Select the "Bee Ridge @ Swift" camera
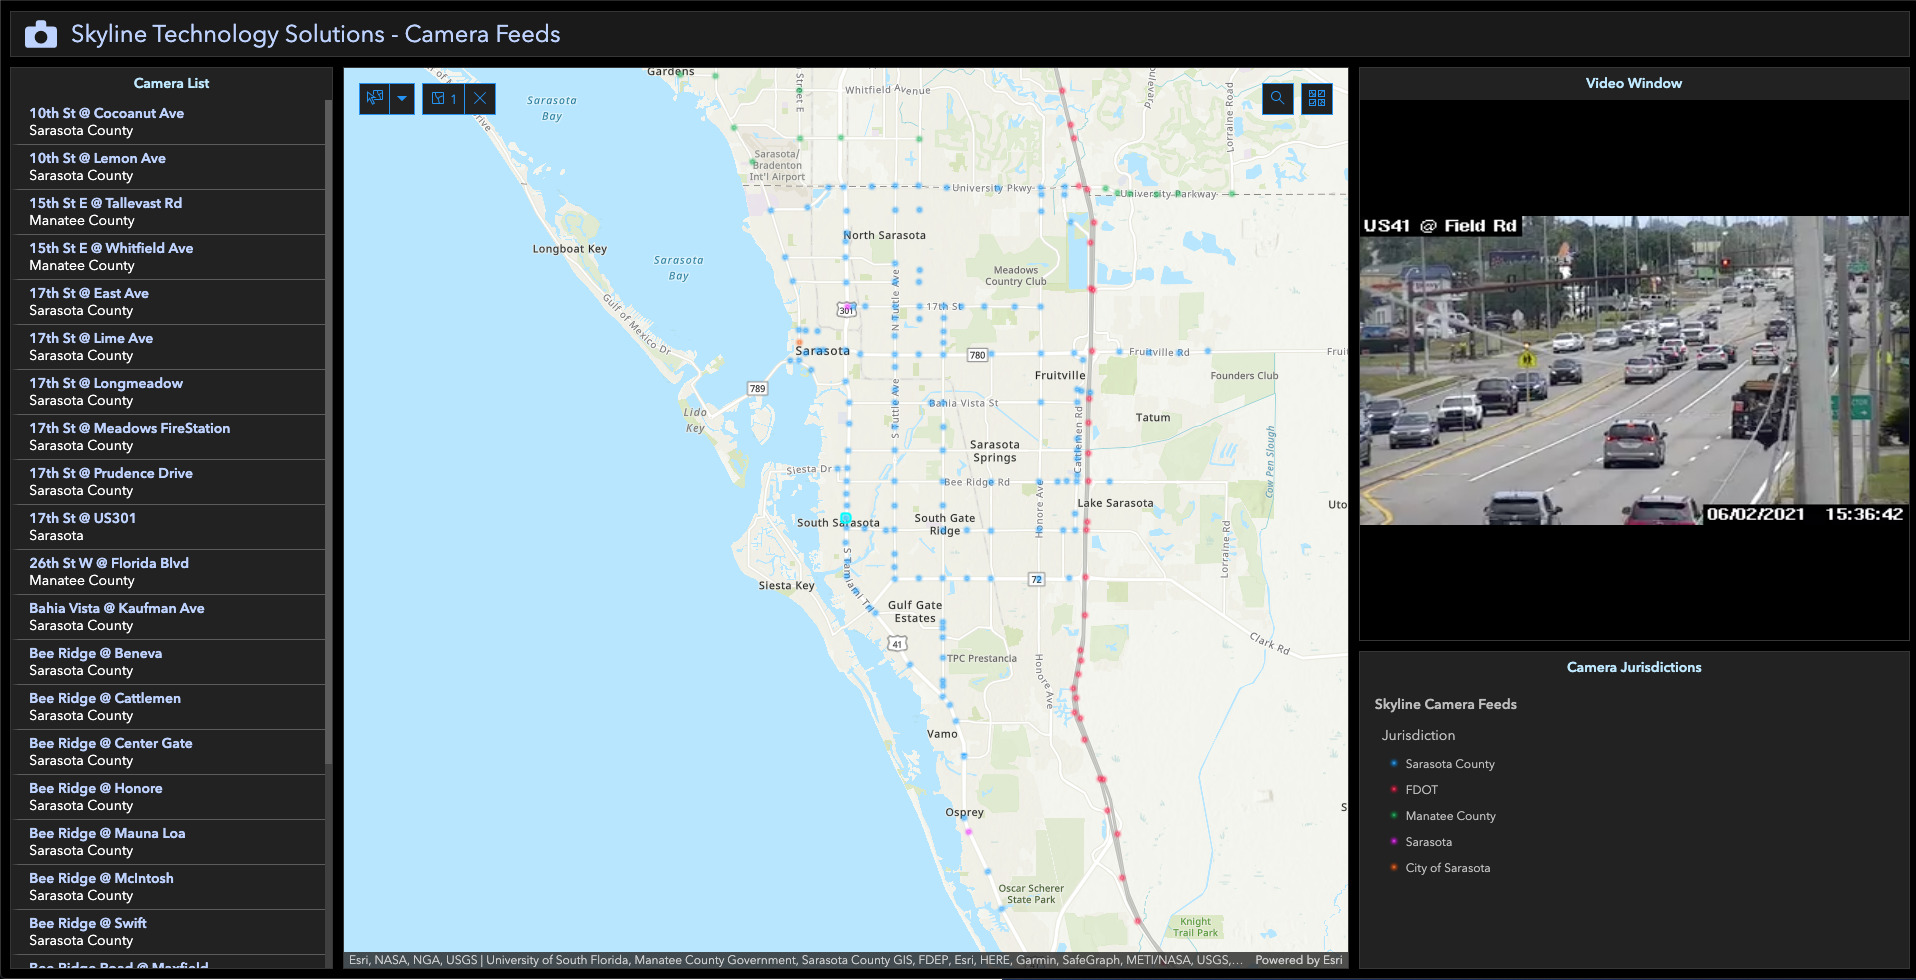Screen dimensions: 1916x980 [88, 931]
